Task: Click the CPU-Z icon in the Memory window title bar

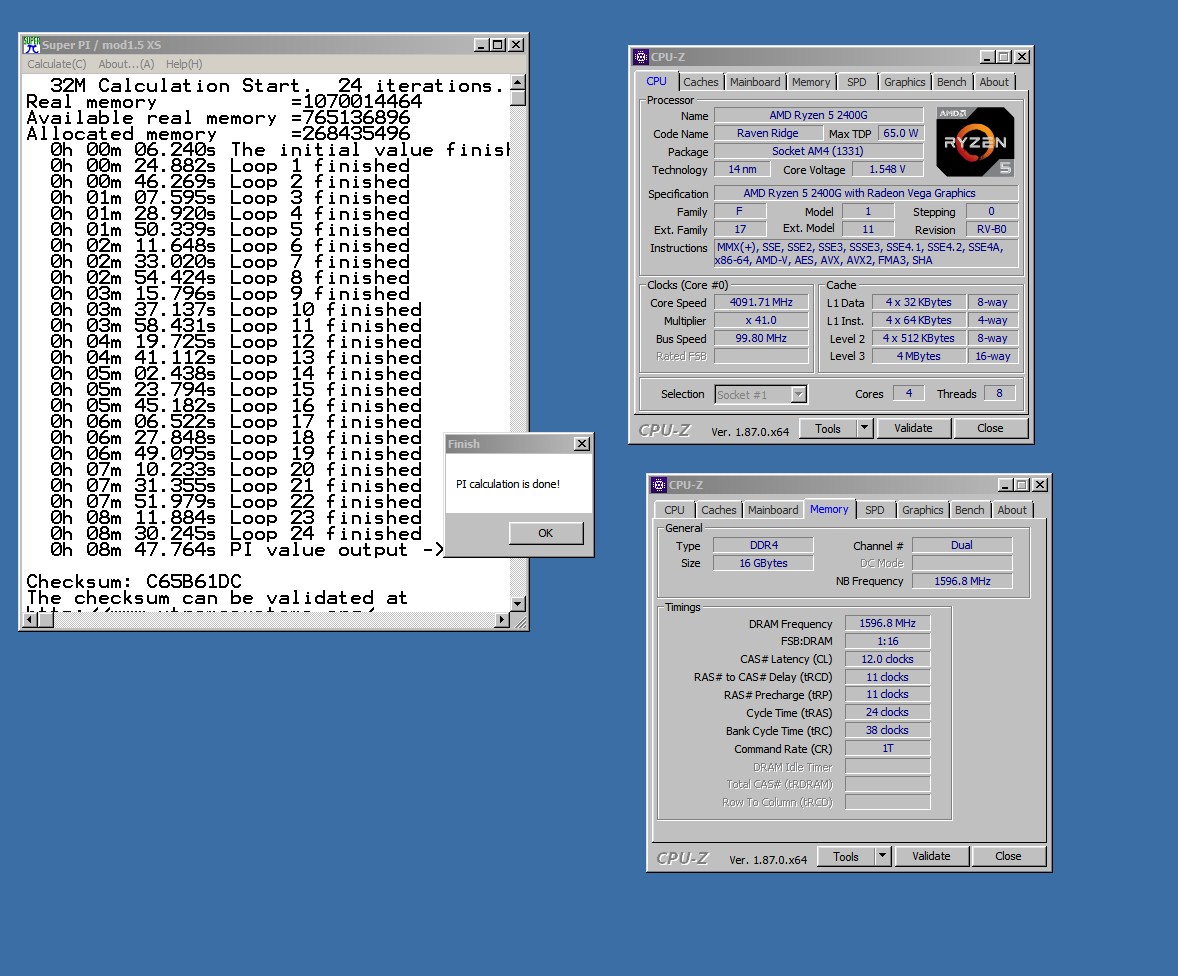Action: coord(659,485)
